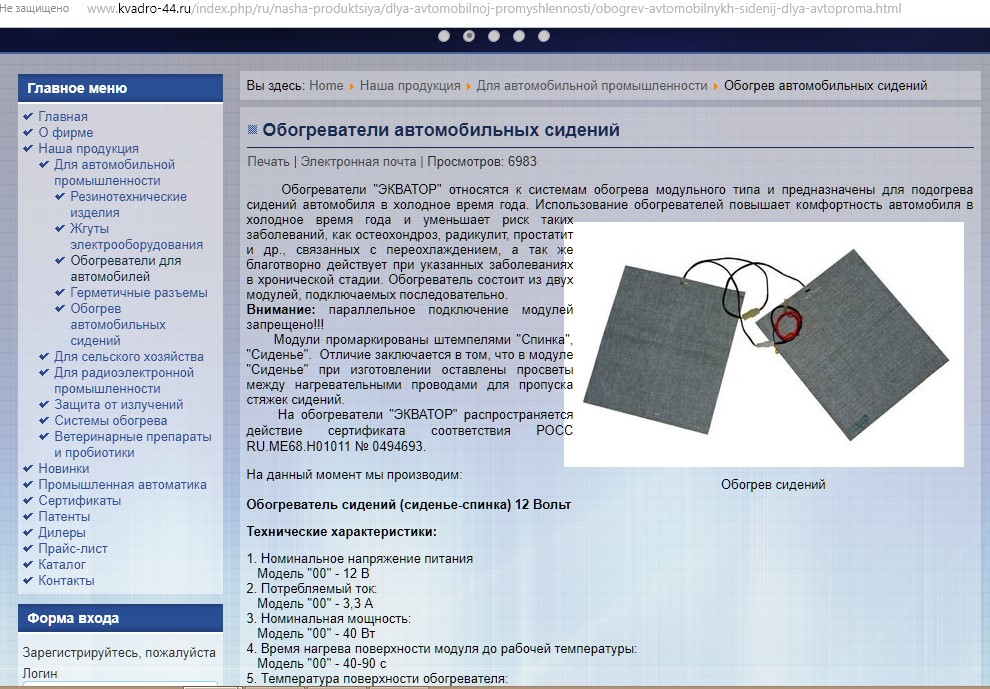Open the Патенты menu item

64,517
